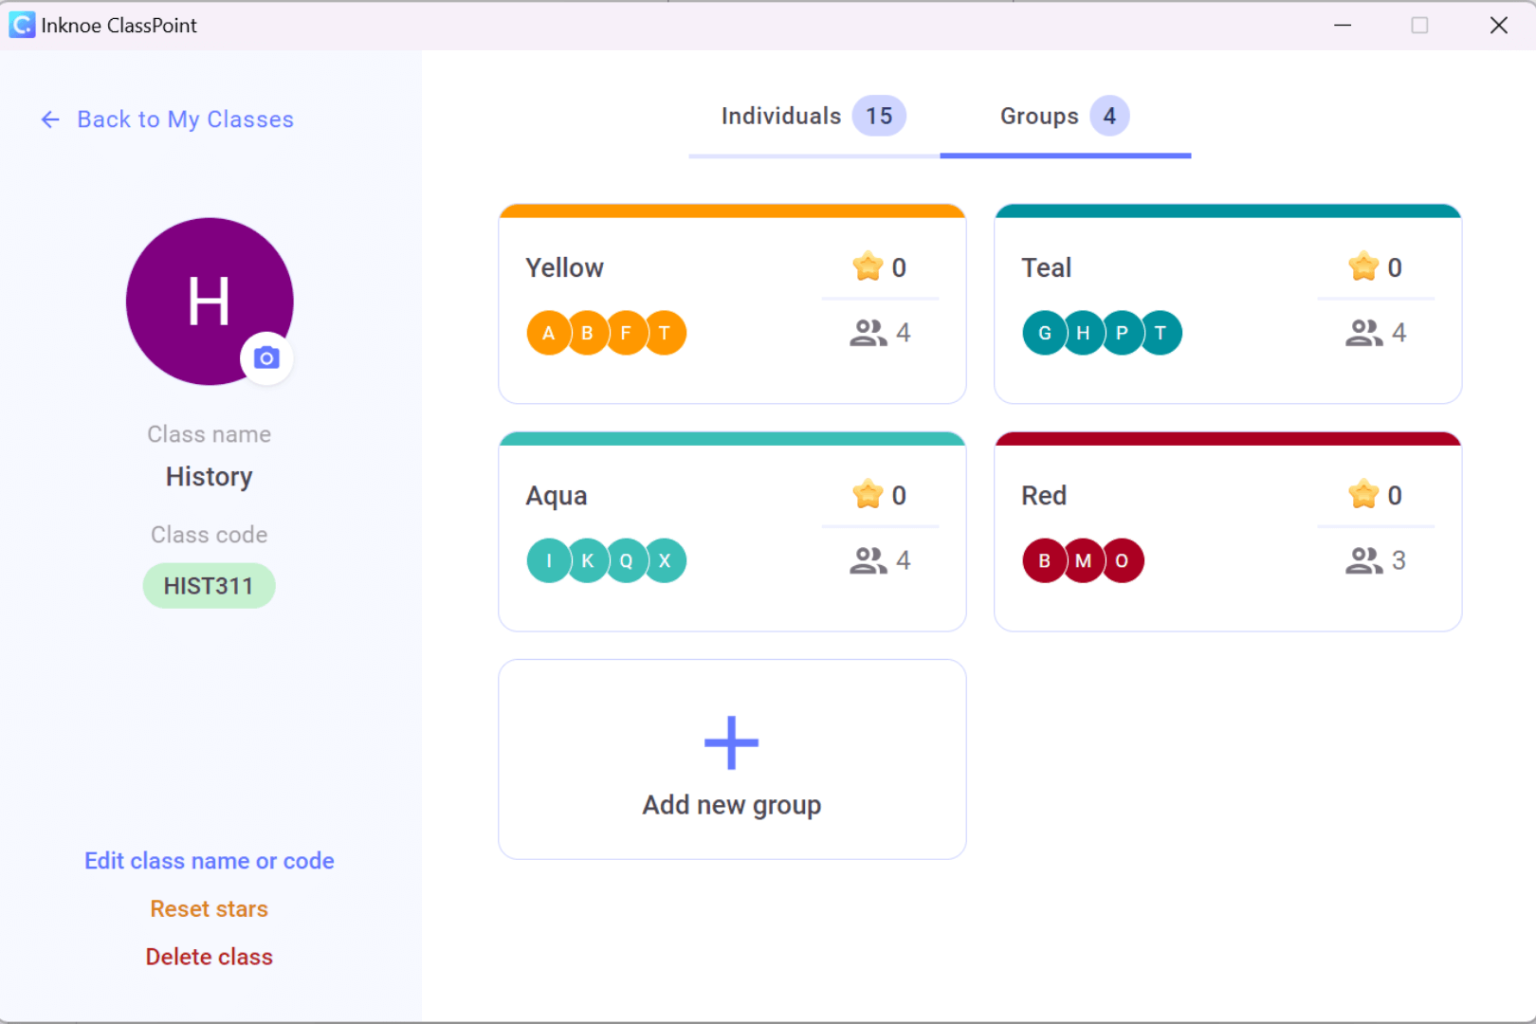Screen dimensions: 1536x1024
Task: Click Add new group
Action: pyautogui.click(x=731, y=760)
